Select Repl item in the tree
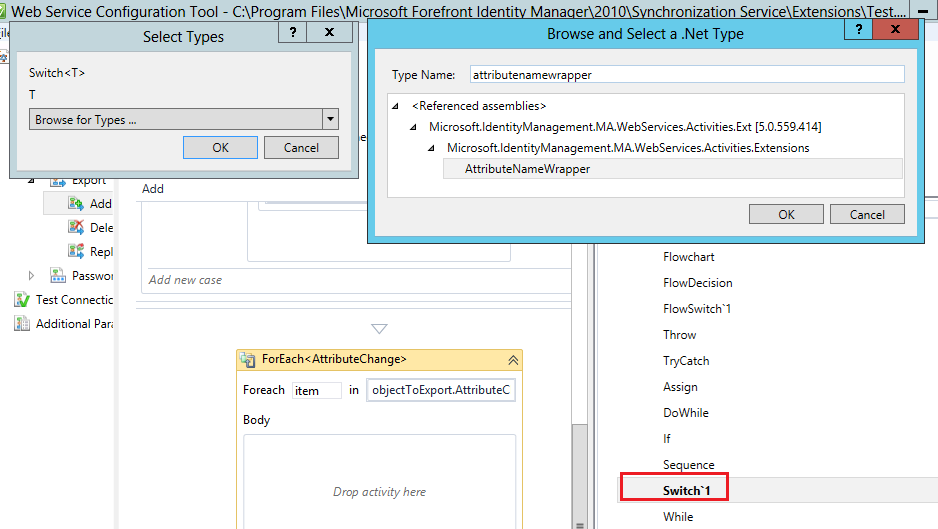938x529 pixels. (x=101, y=251)
